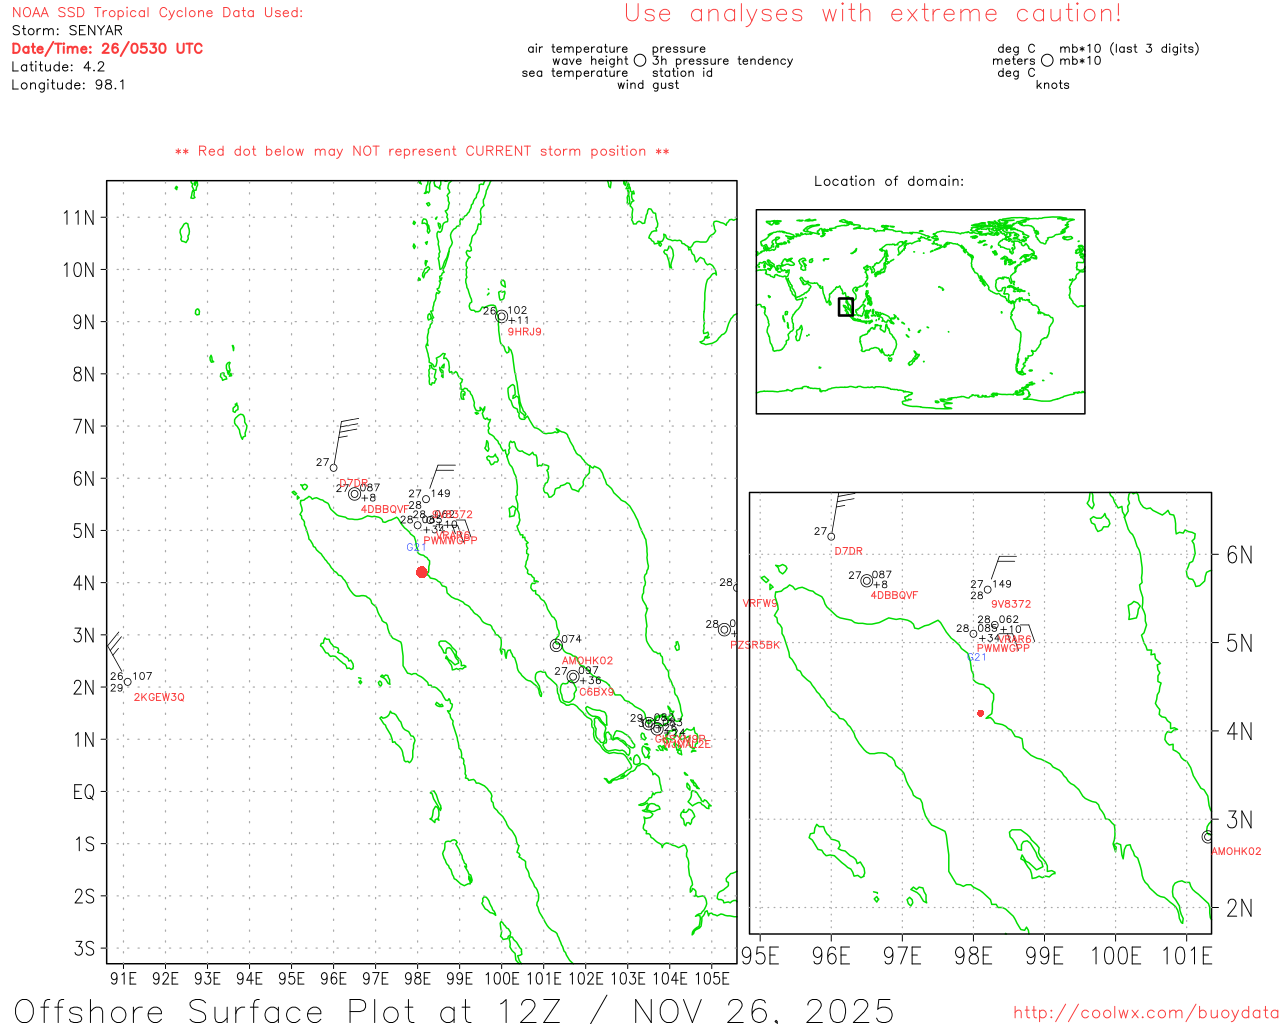Click the world overview map thumbnail
The width and height of the screenshot is (1280, 1024).
920,311
